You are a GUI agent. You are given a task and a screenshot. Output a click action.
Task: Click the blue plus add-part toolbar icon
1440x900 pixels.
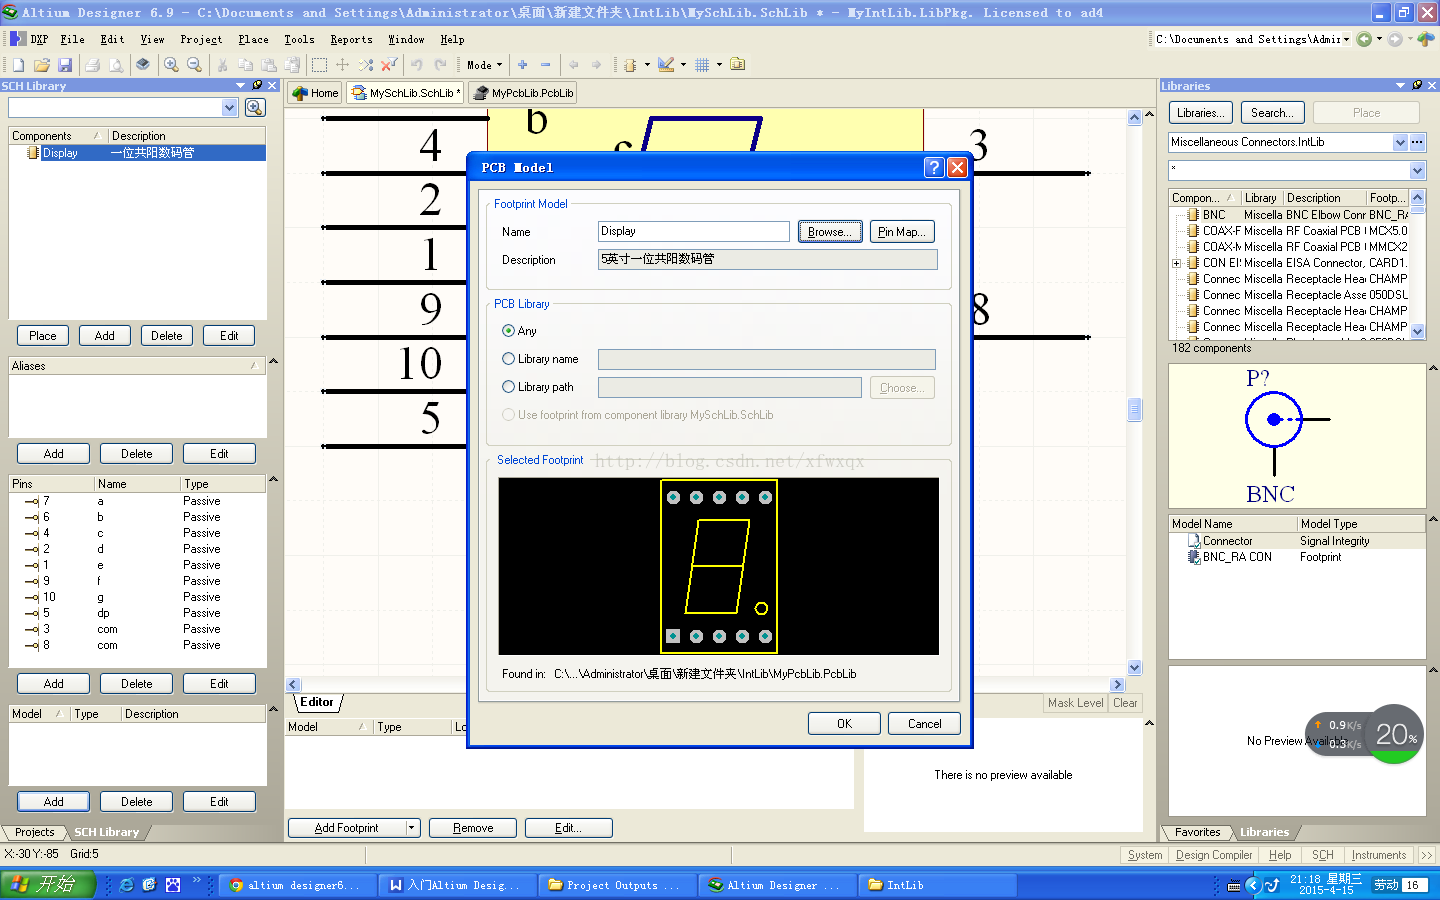[x=522, y=65]
